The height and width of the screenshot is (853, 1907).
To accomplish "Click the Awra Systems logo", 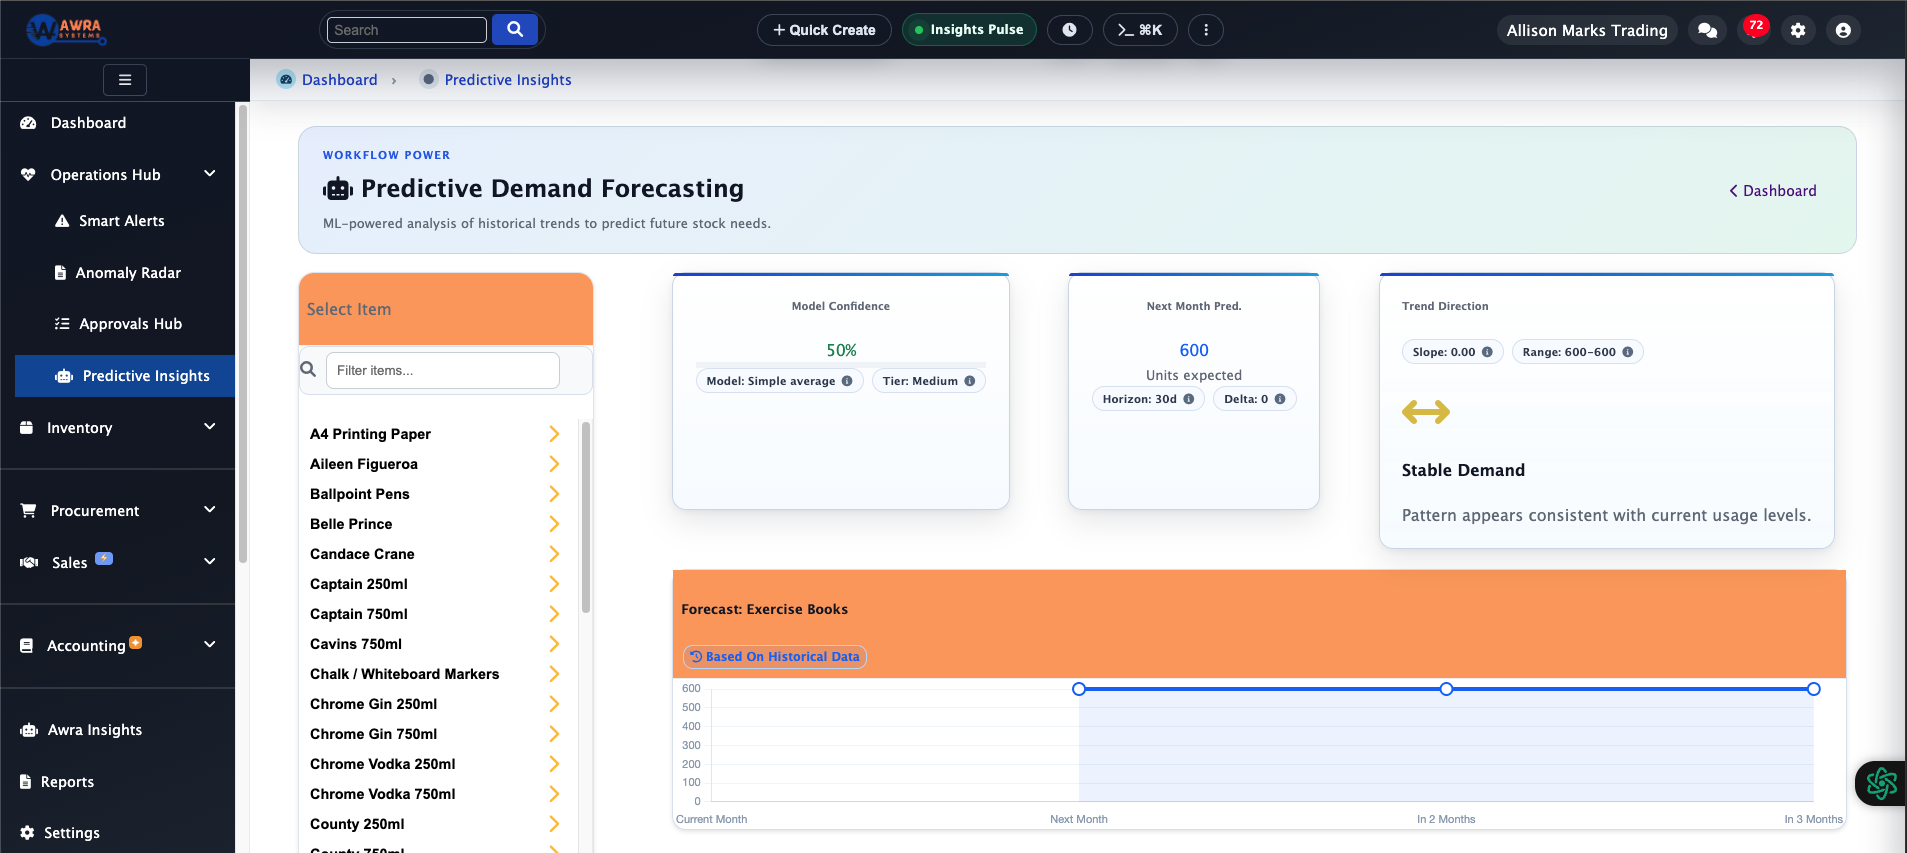I will coord(66,29).
